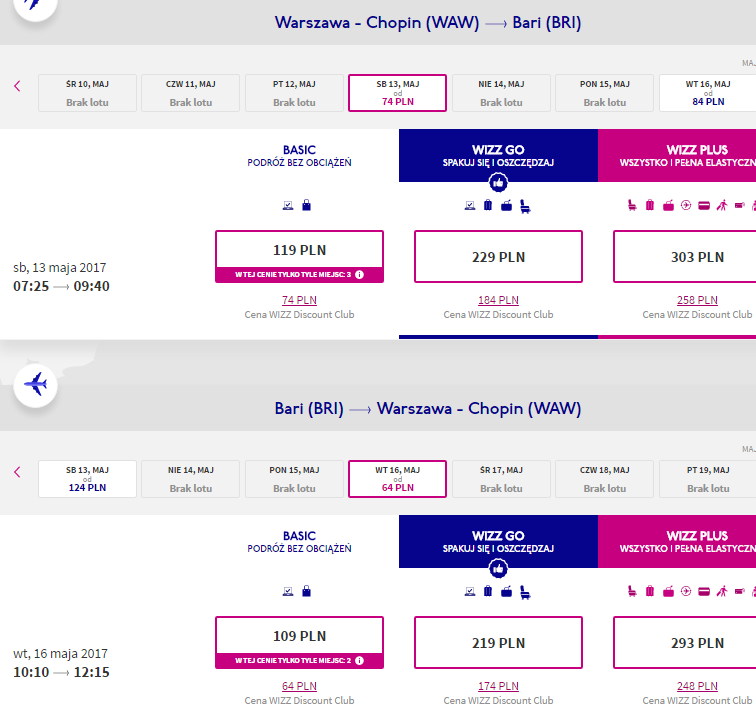Click the airplane icon above Bari–Warszawa heading
This screenshot has width=756, height=713.
click(x=36, y=385)
